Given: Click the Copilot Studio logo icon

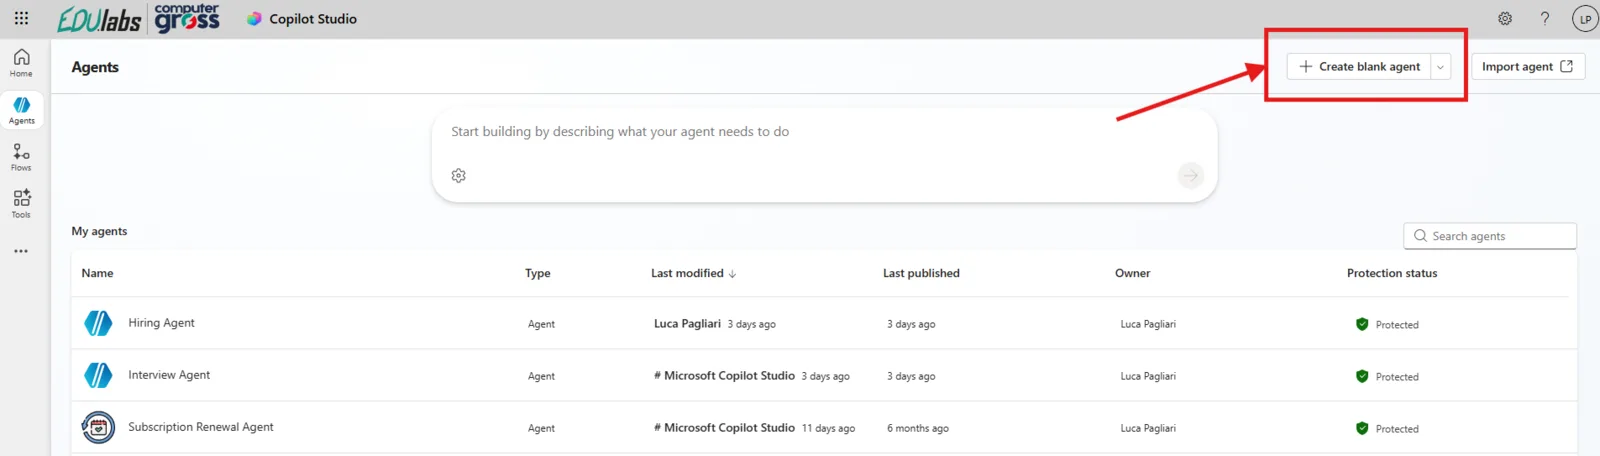Looking at the screenshot, I should tap(254, 19).
